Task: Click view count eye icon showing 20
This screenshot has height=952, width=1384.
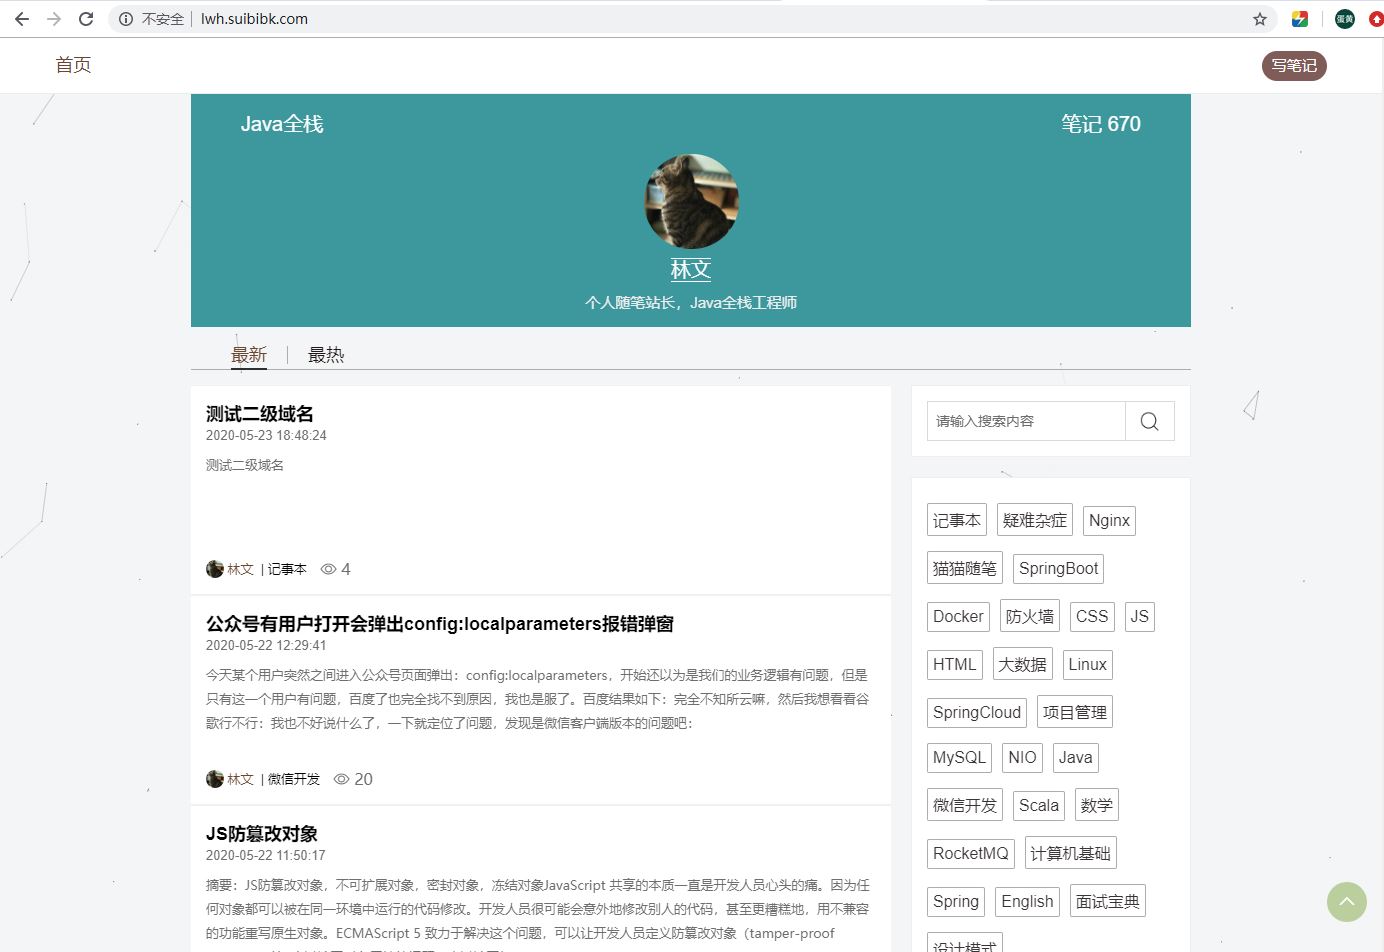Action: 341,779
